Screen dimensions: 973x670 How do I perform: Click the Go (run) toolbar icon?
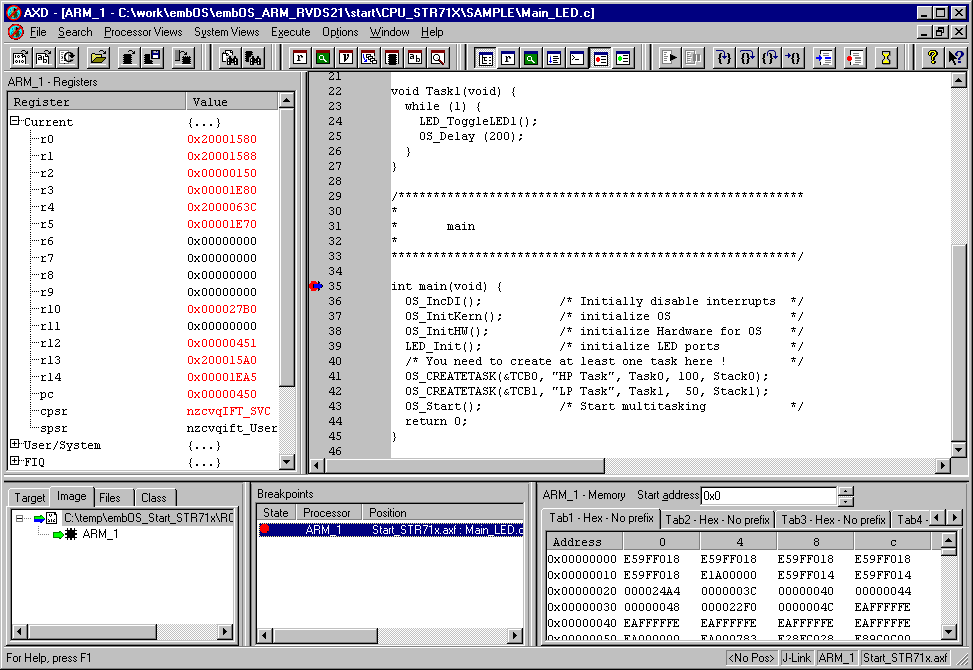(x=670, y=58)
